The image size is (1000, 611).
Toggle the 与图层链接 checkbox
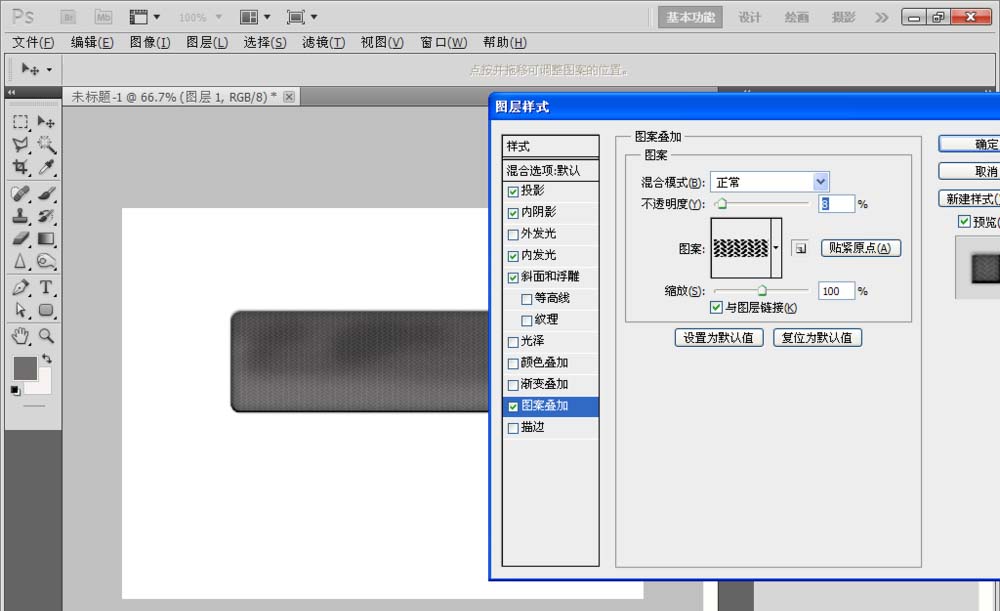716,307
